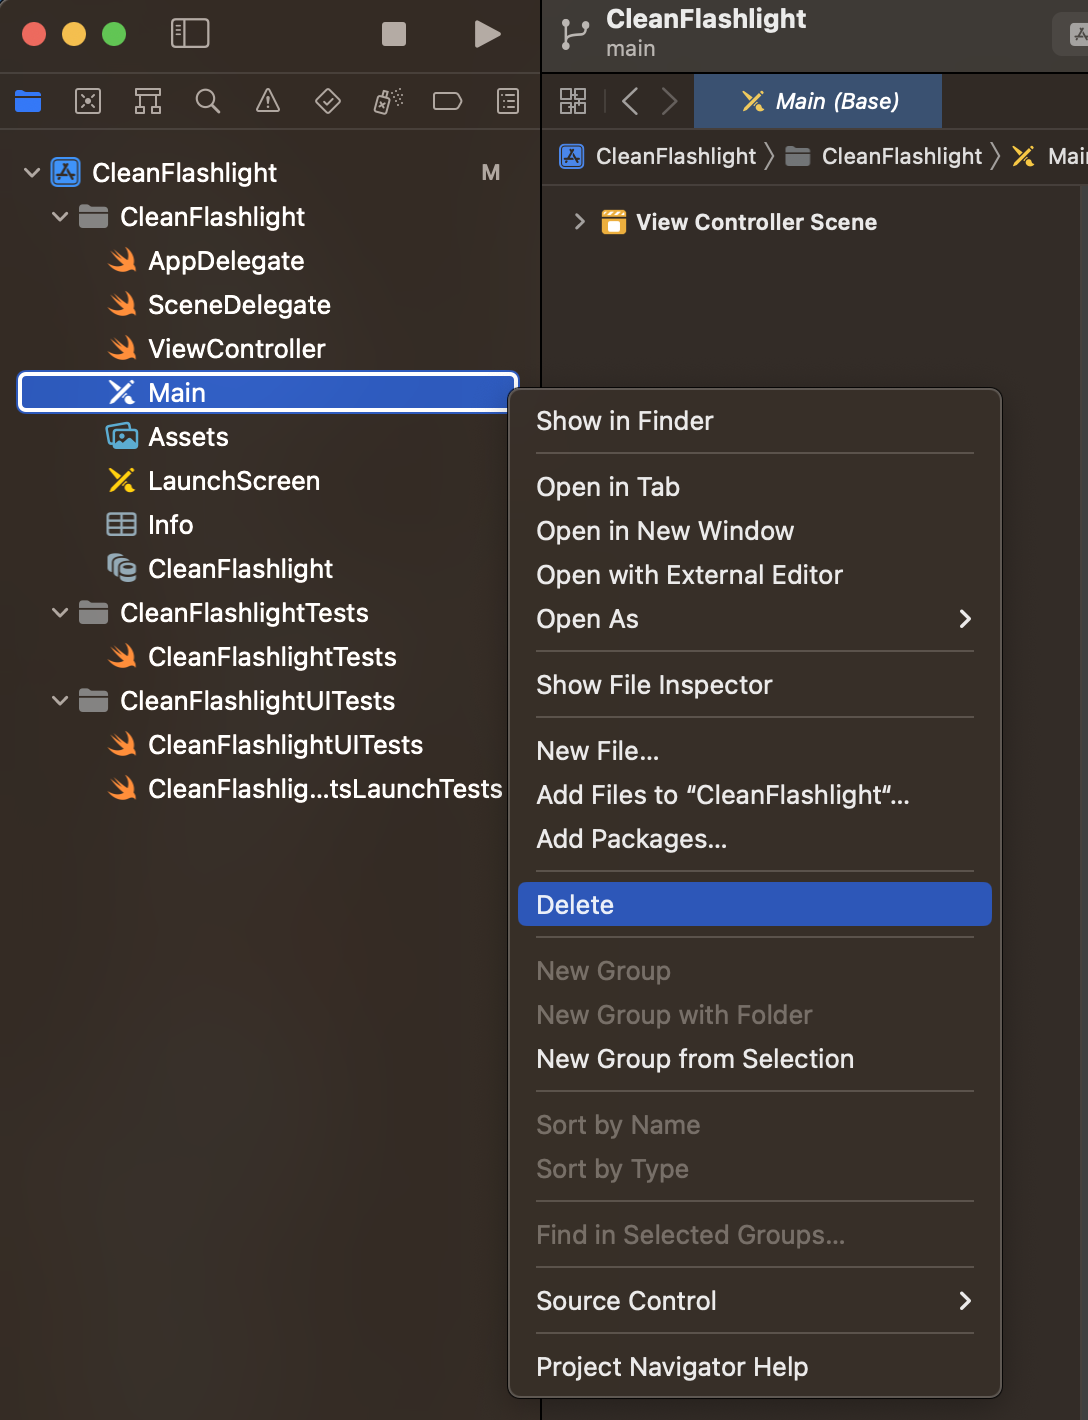
Task: Choose Show in Finder
Action: [755, 421]
